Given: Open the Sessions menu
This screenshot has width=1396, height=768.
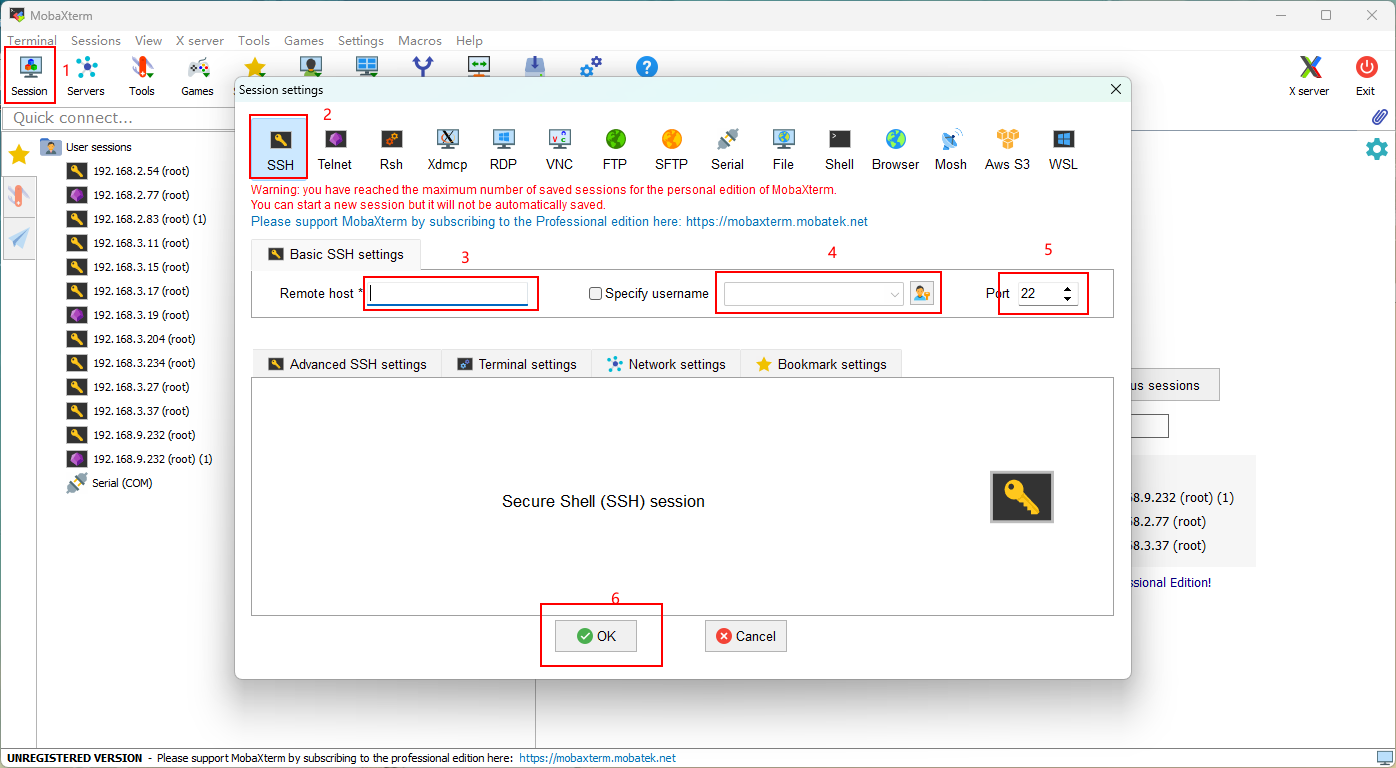Looking at the screenshot, I should (96, 41).
